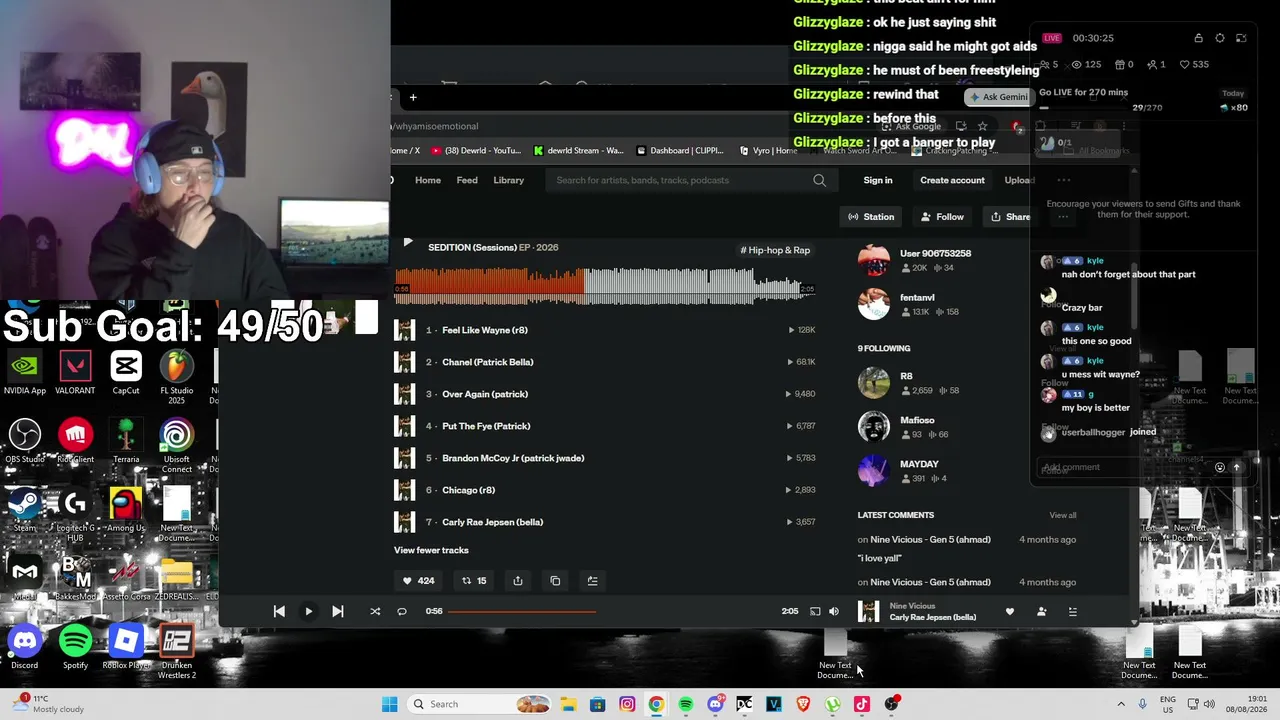Share the SEDITION EP

[517, 580]
